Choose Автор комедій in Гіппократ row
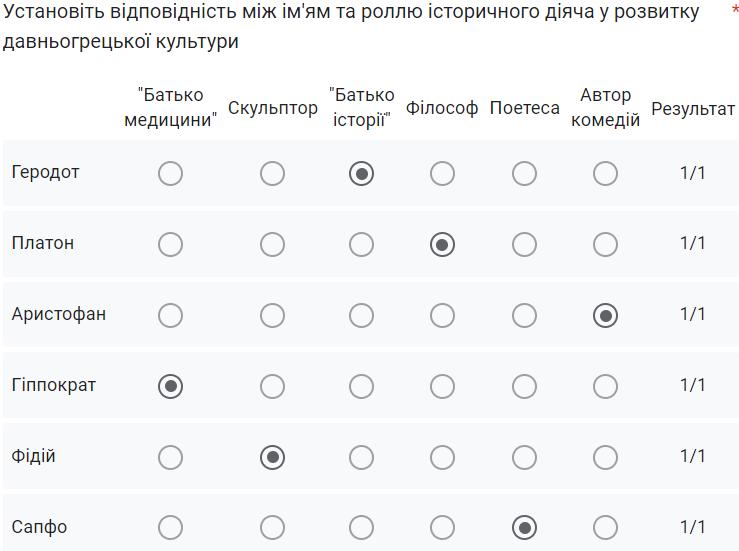Viewport: 739px width, 551px height. point(605,386)
